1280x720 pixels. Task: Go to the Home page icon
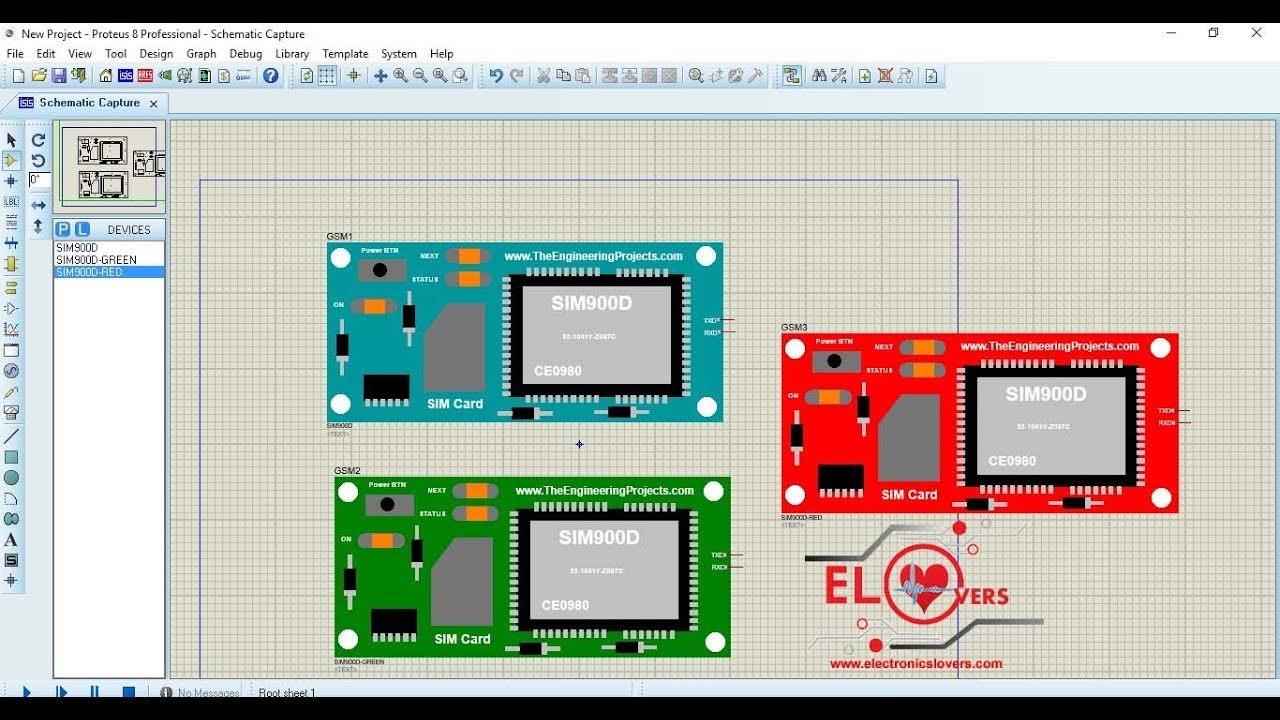pos(105,76)
